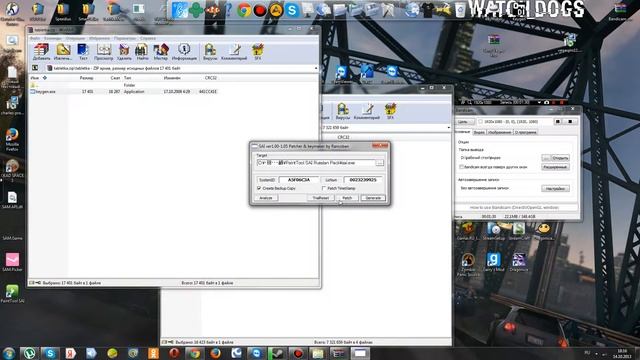640x360 pixels.
Task: Open the Справка menu in front WinRAR
Action: [148, 38]
